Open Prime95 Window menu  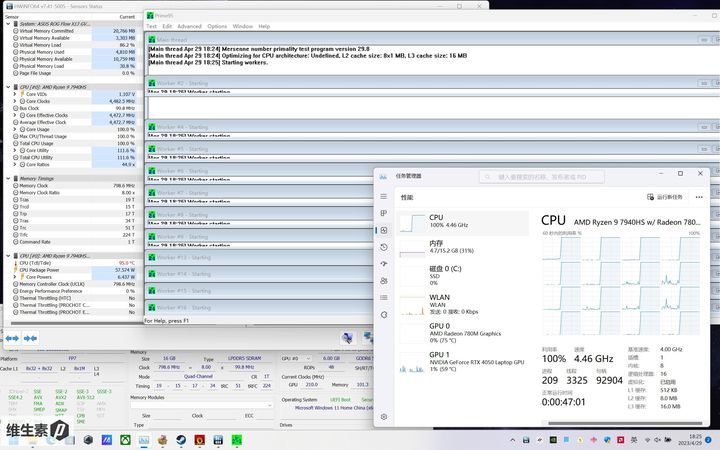(x=242, y=26)
